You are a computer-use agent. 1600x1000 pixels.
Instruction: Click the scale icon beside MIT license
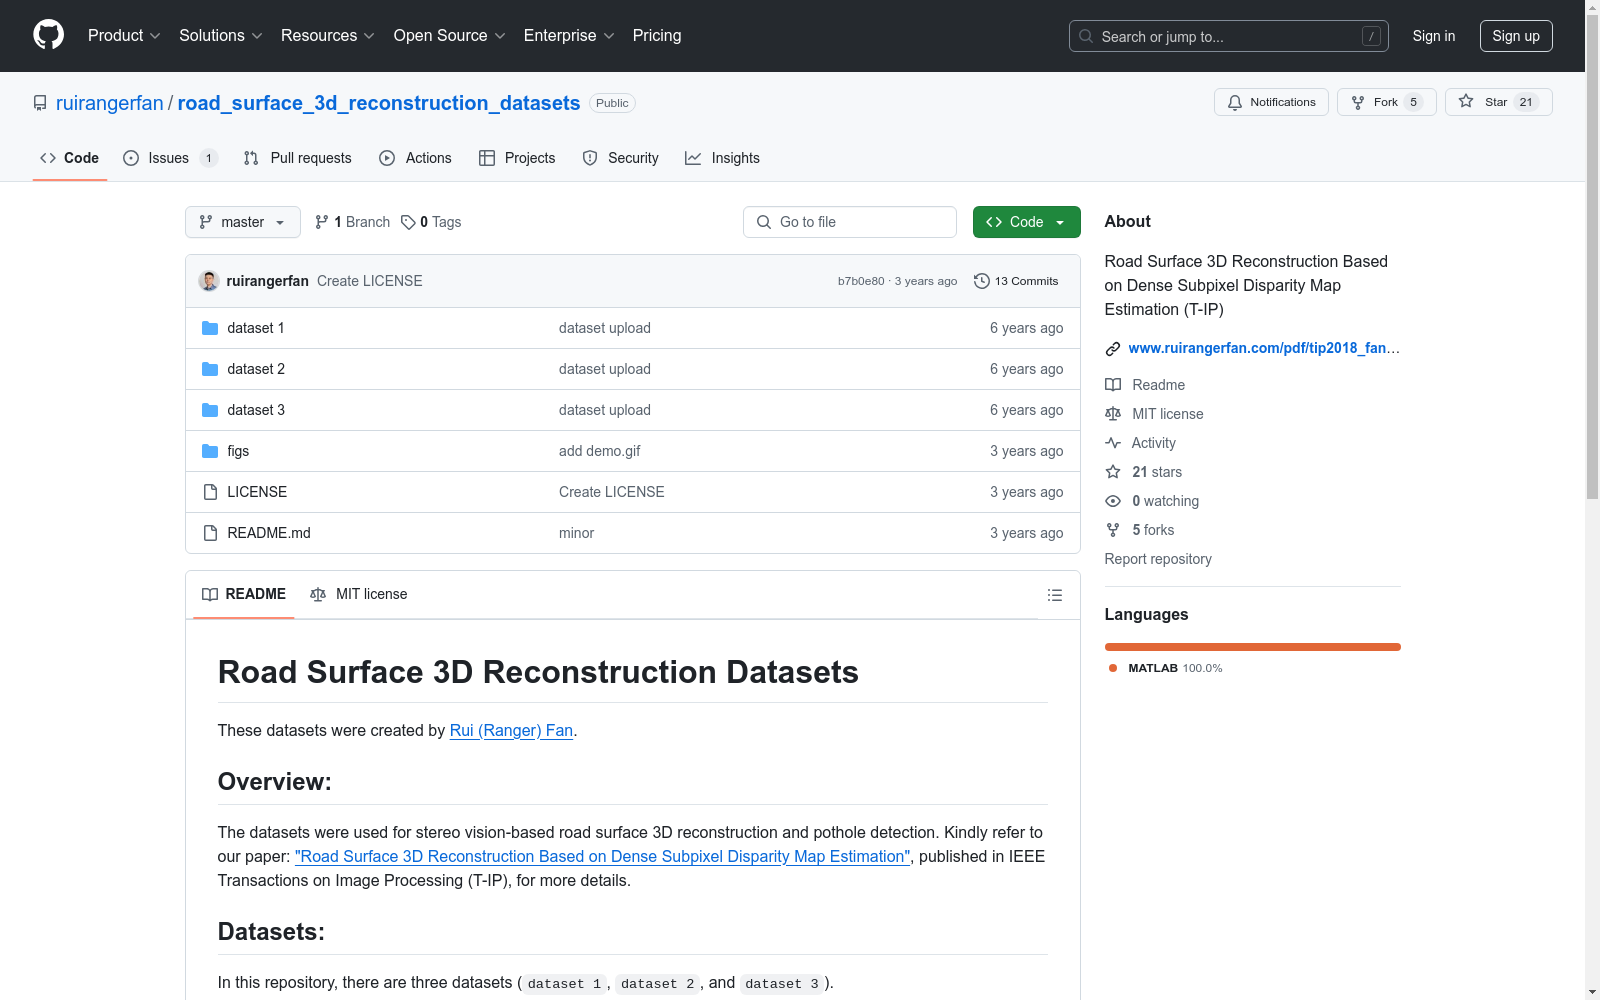click(1113, 414)
